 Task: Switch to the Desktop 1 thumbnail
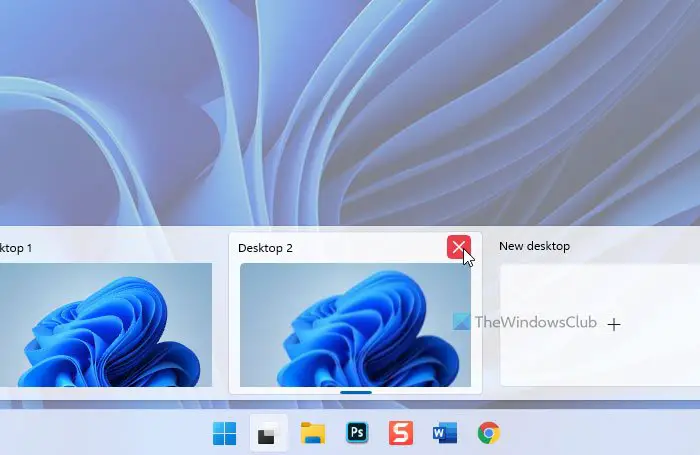point(106,325)
